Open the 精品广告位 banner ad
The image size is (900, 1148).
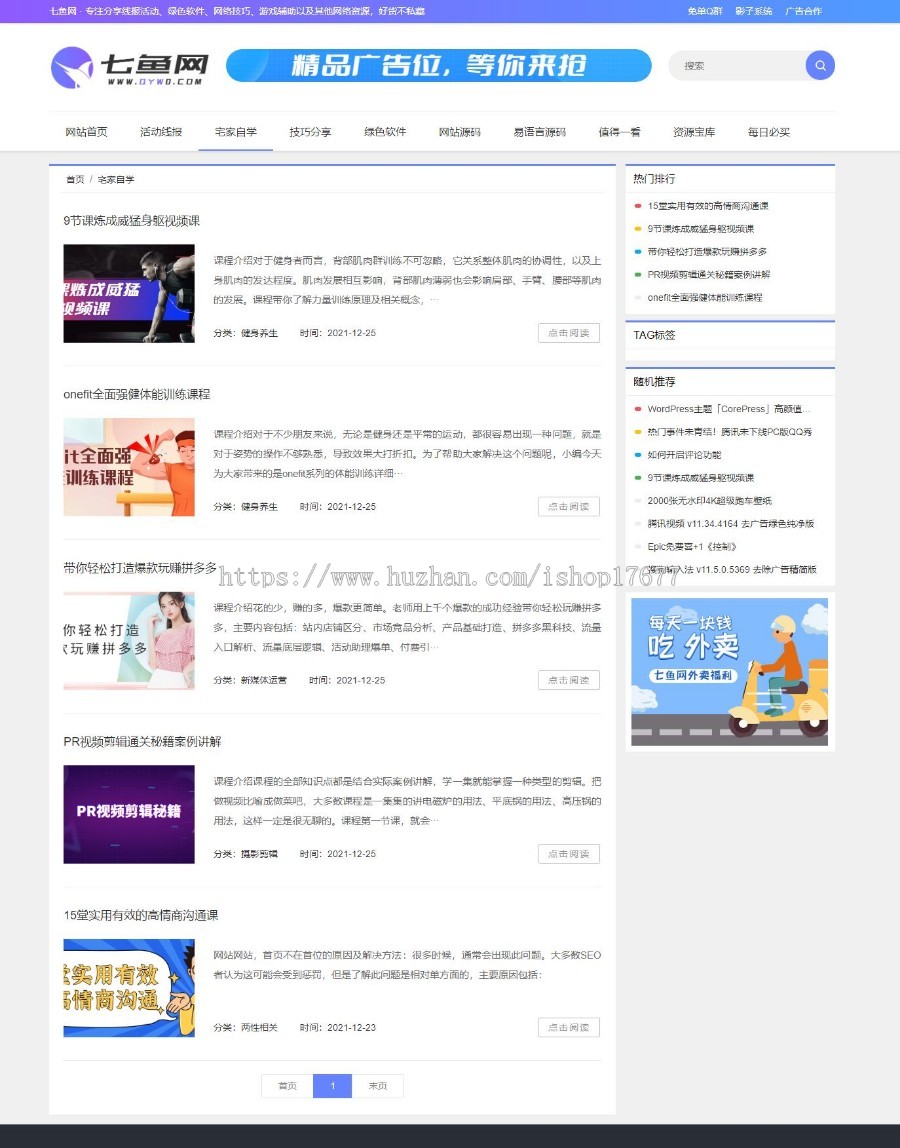[439, 65]
